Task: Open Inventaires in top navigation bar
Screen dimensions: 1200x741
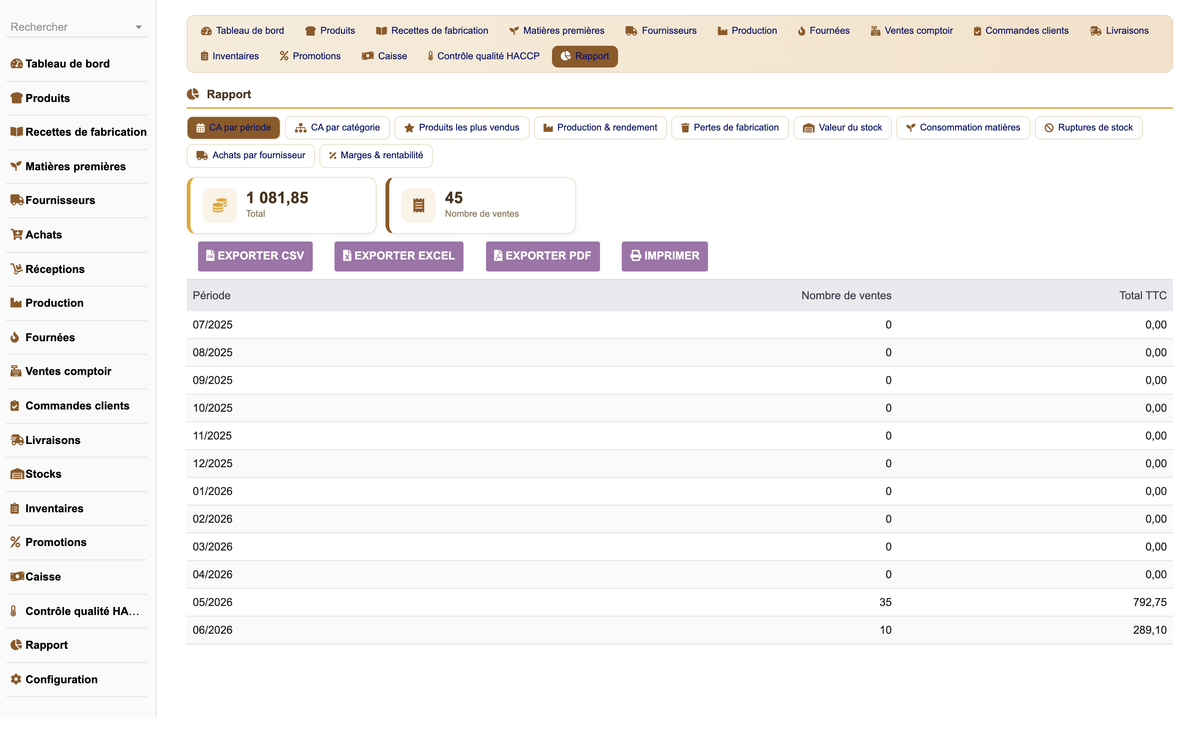Action: coord(229,56)
